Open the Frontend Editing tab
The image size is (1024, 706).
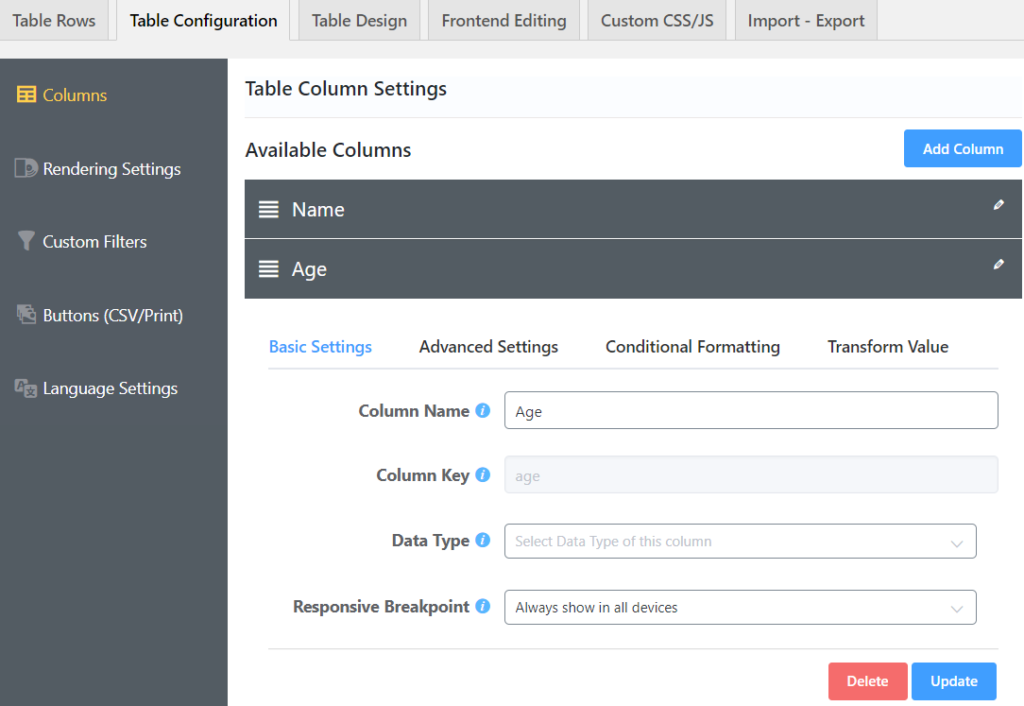click(x=503, y=19)
